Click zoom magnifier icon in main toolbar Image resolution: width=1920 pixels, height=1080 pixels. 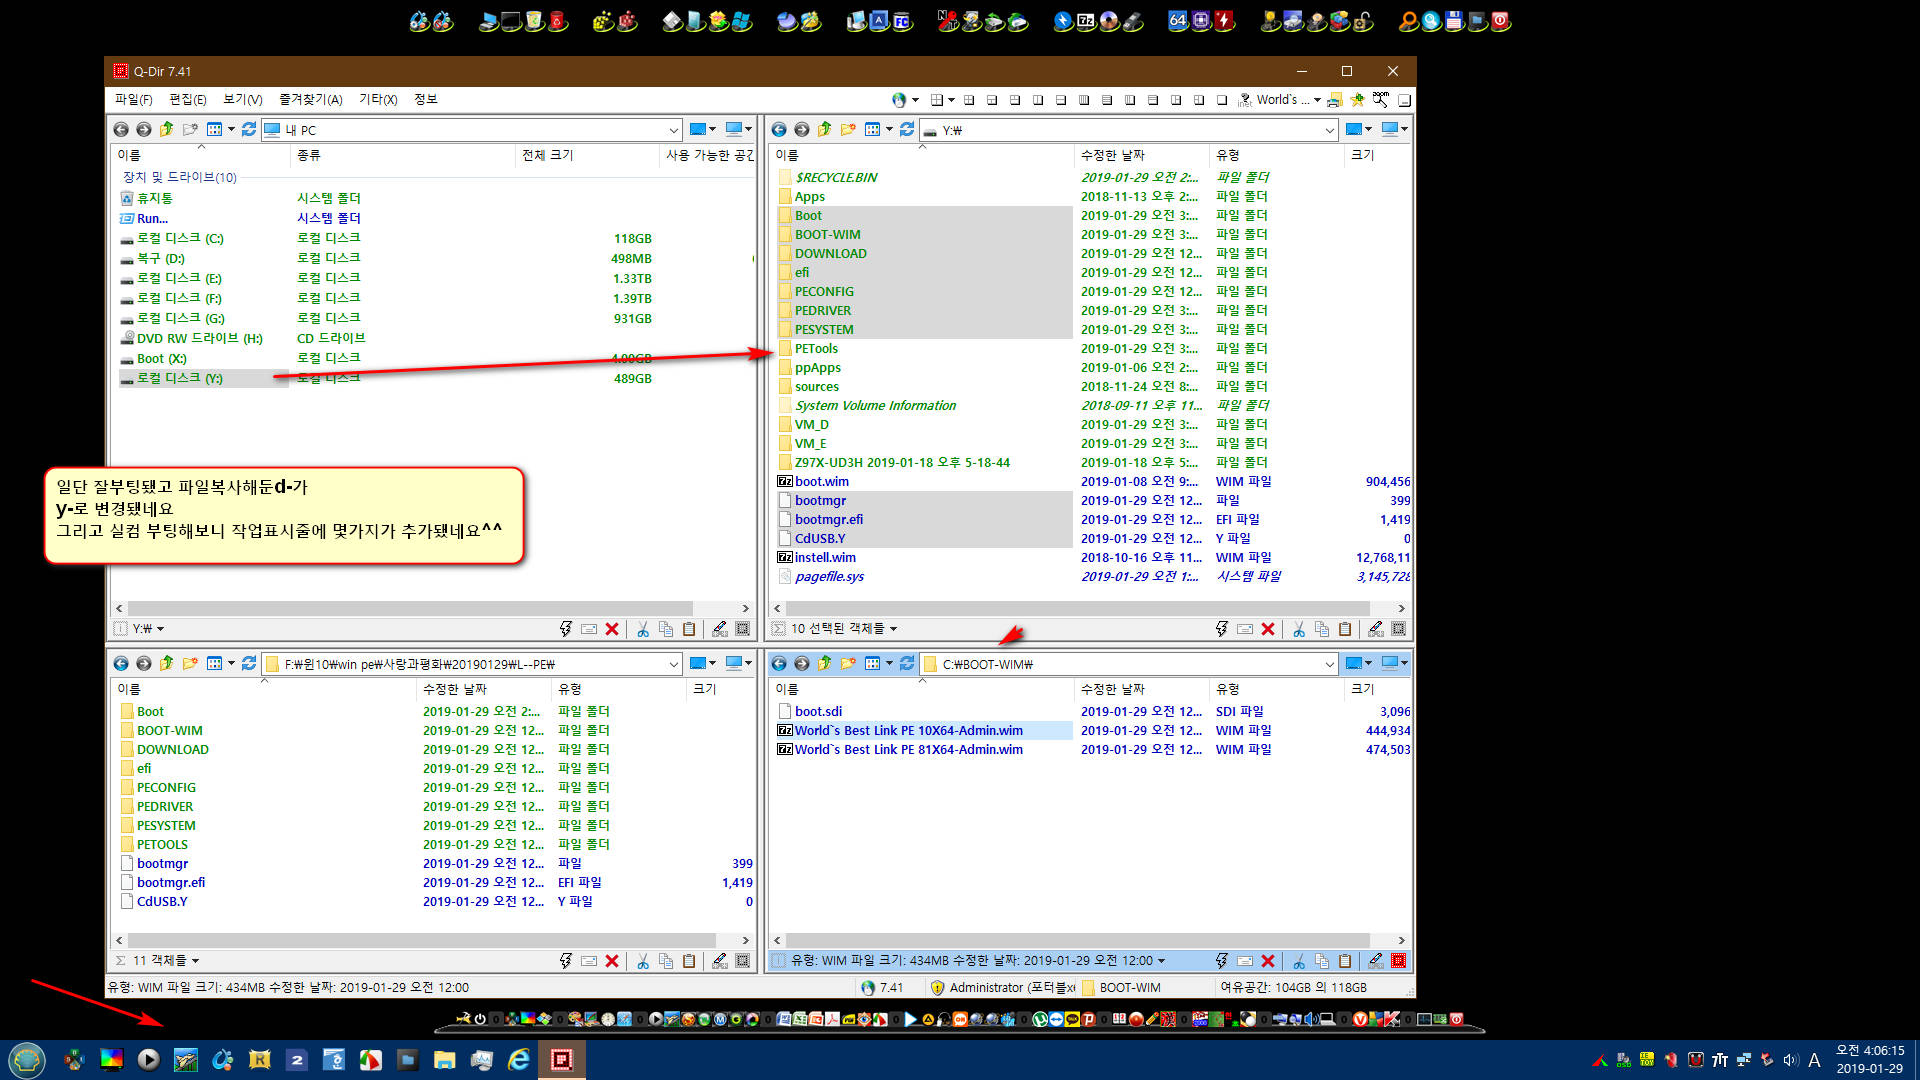(1381, 100)
